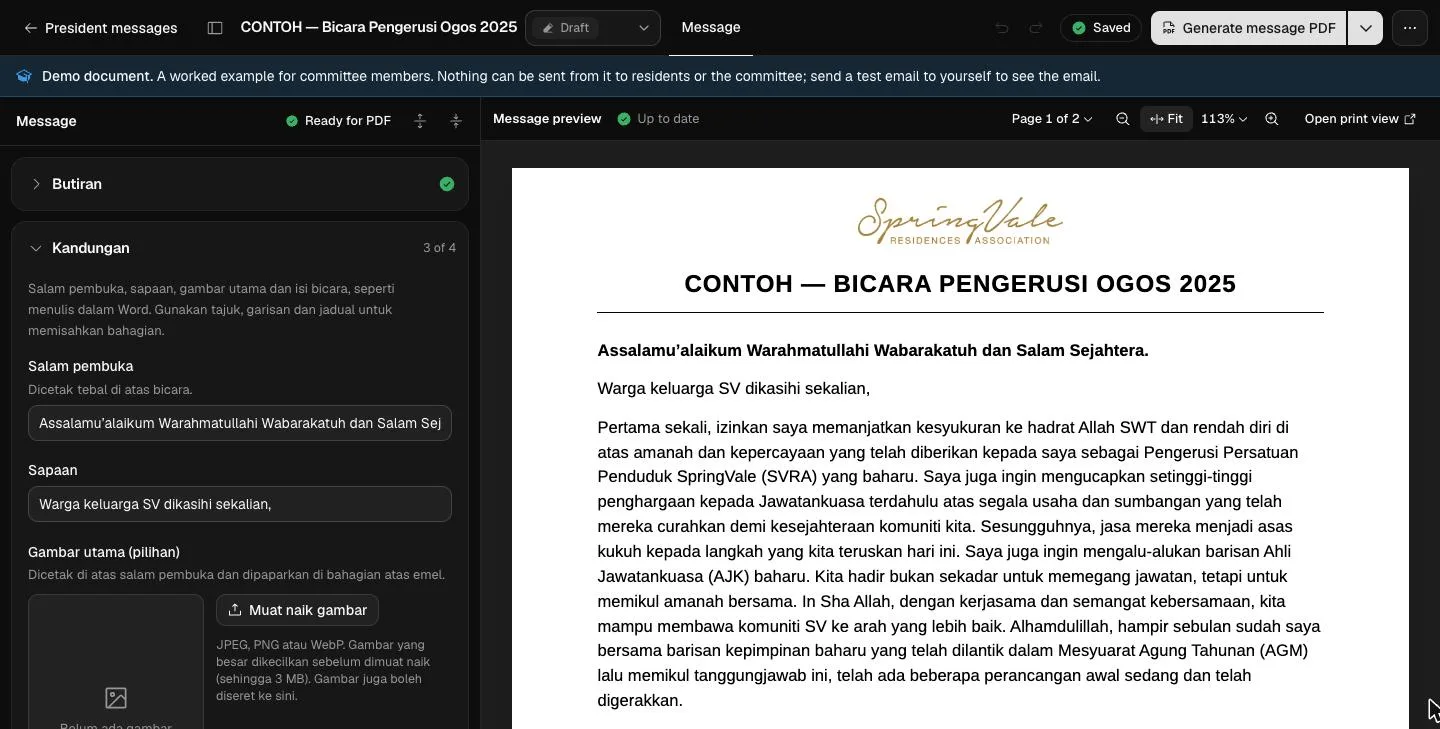Screen dimensions: 1440x729
Task: Click the zoom in magnifier icon
Action: pos(1272,119)
